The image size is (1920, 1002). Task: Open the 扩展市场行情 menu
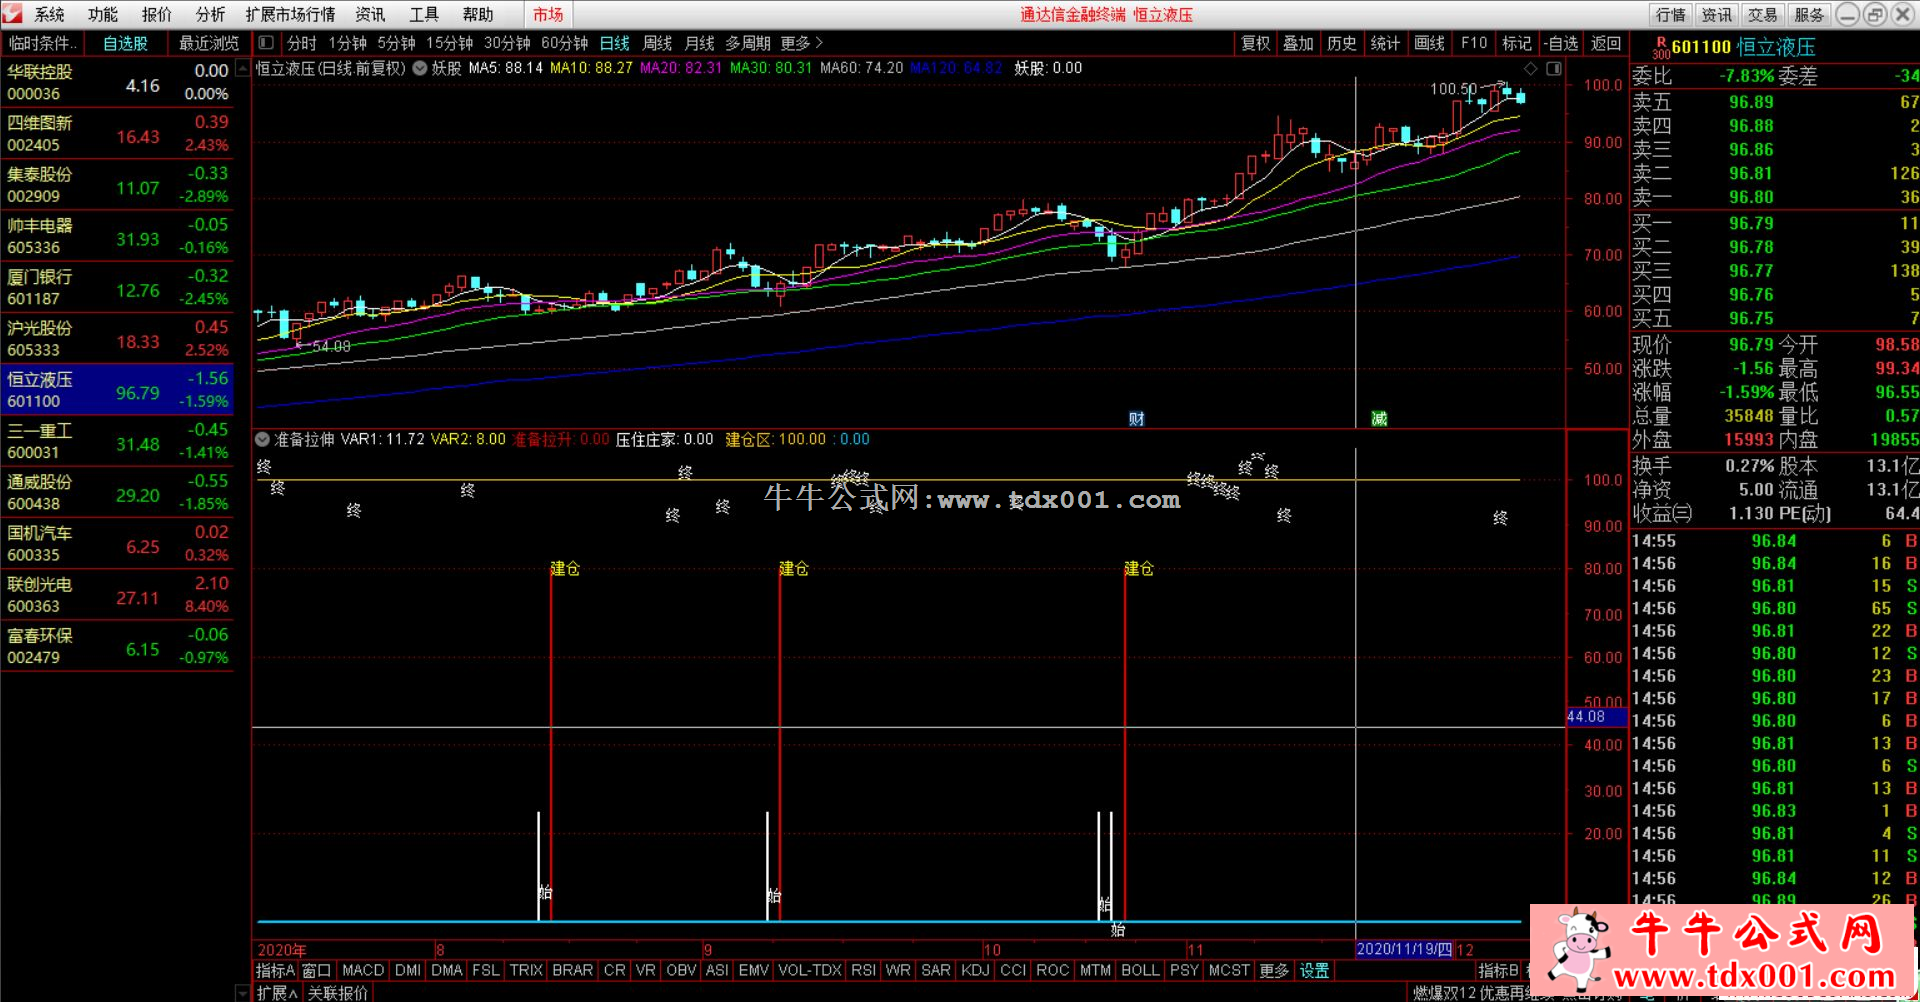pyautogui.click(x=290, y=14)
